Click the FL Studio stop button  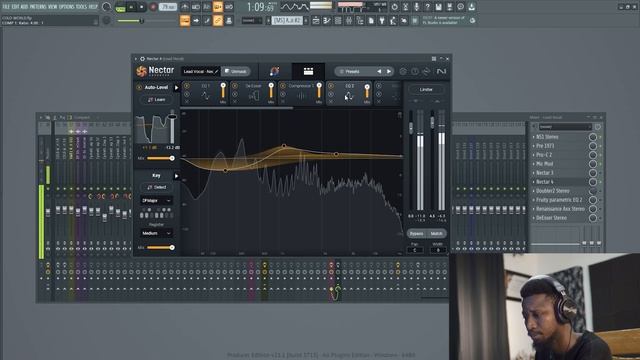[142, 7]
